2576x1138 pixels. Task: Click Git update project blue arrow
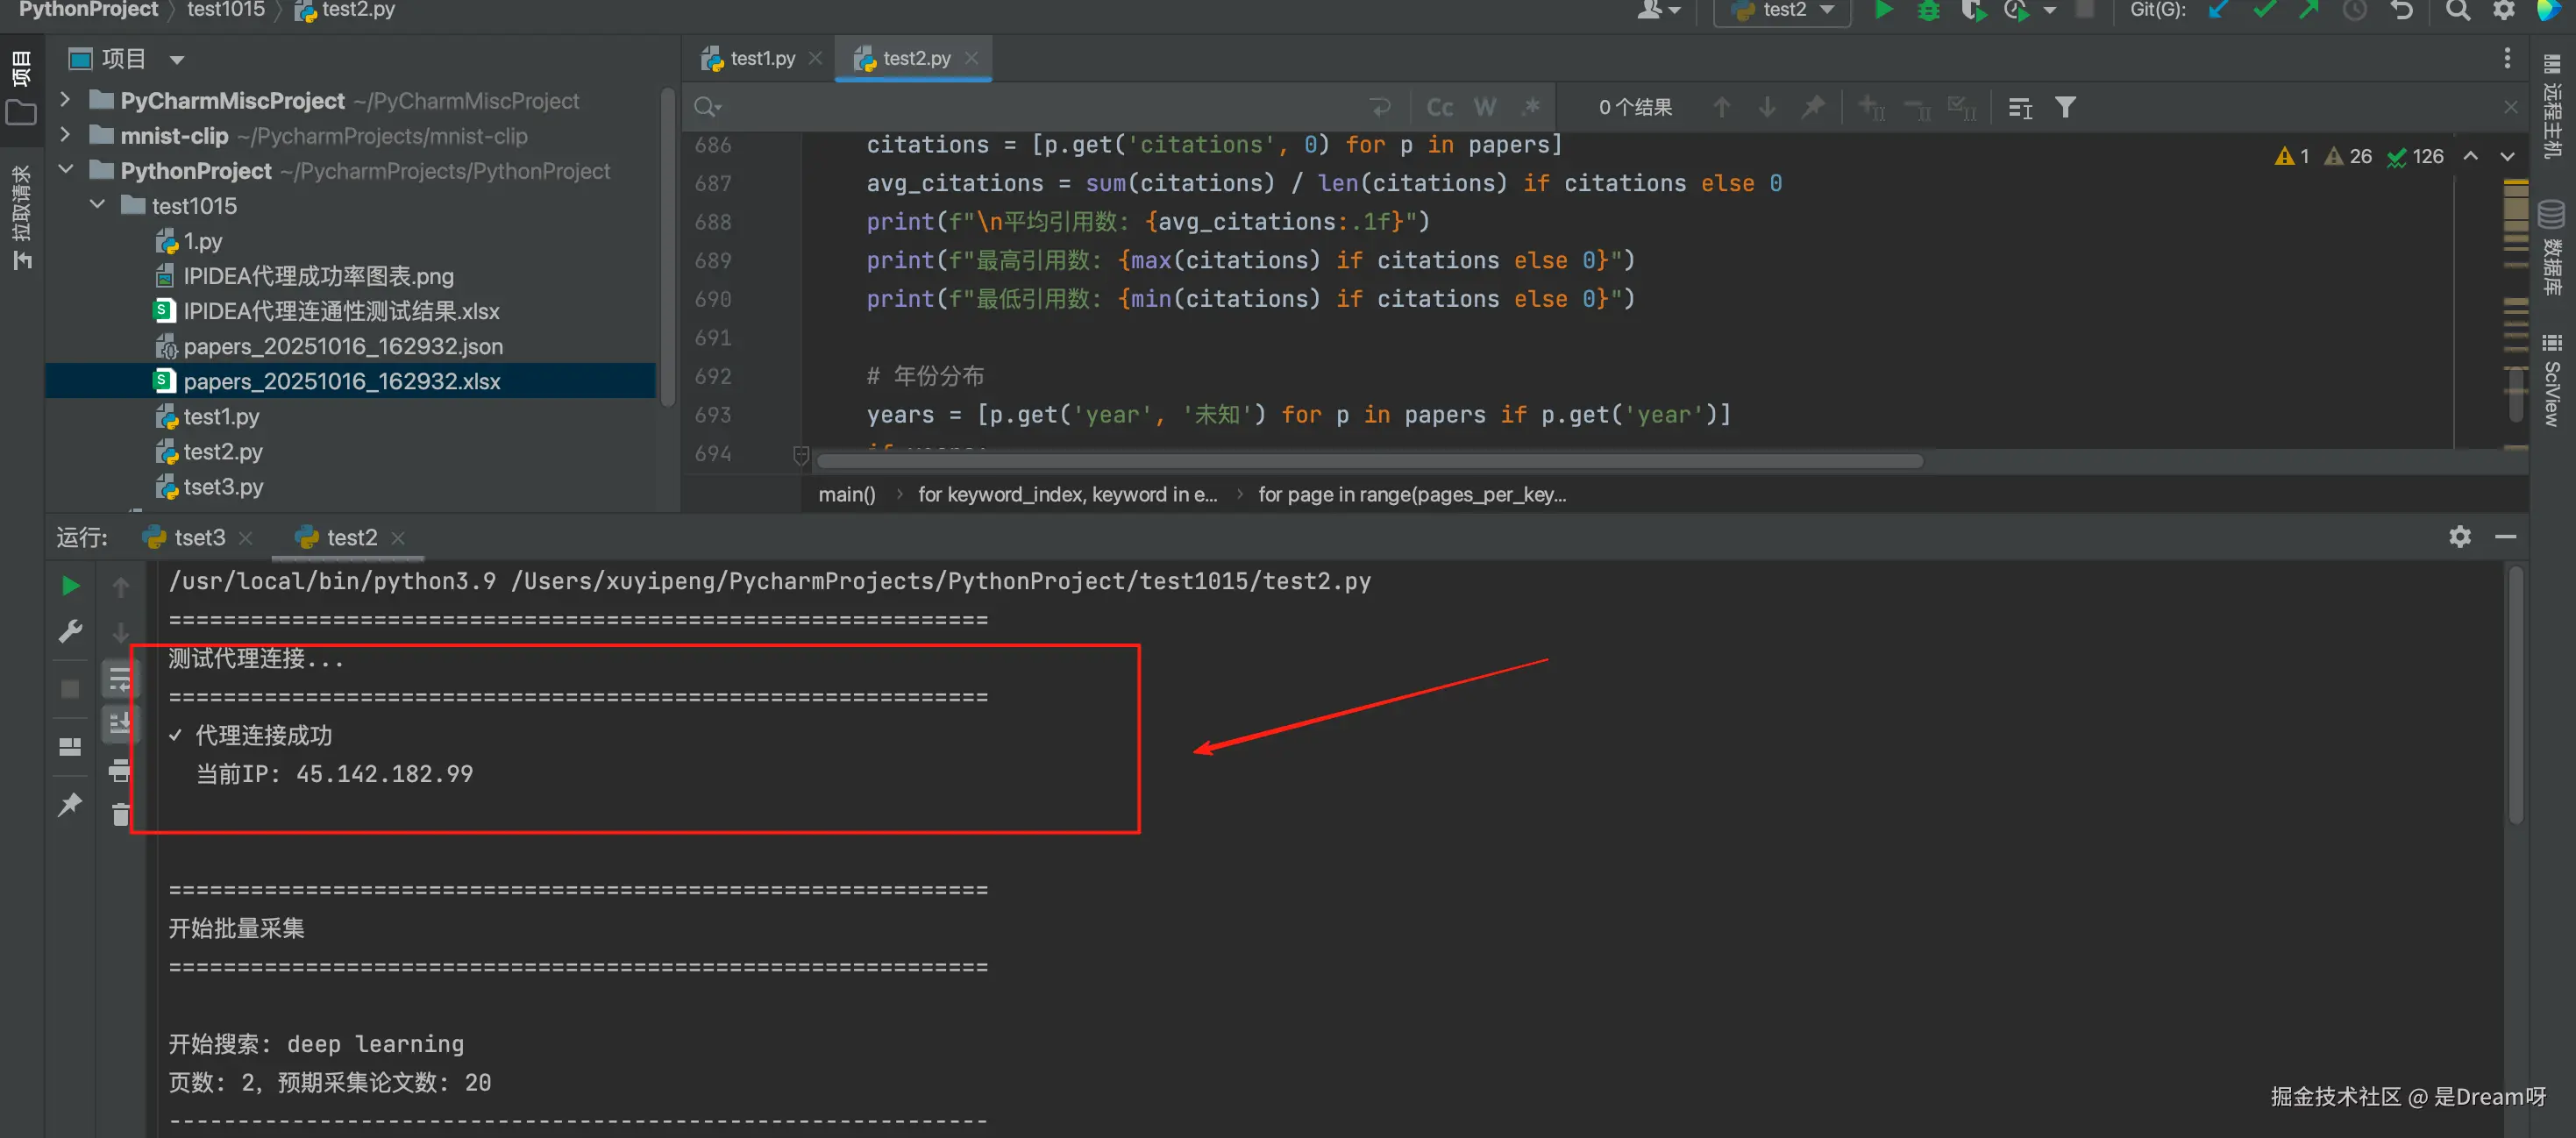click(x=2218, y=10)
